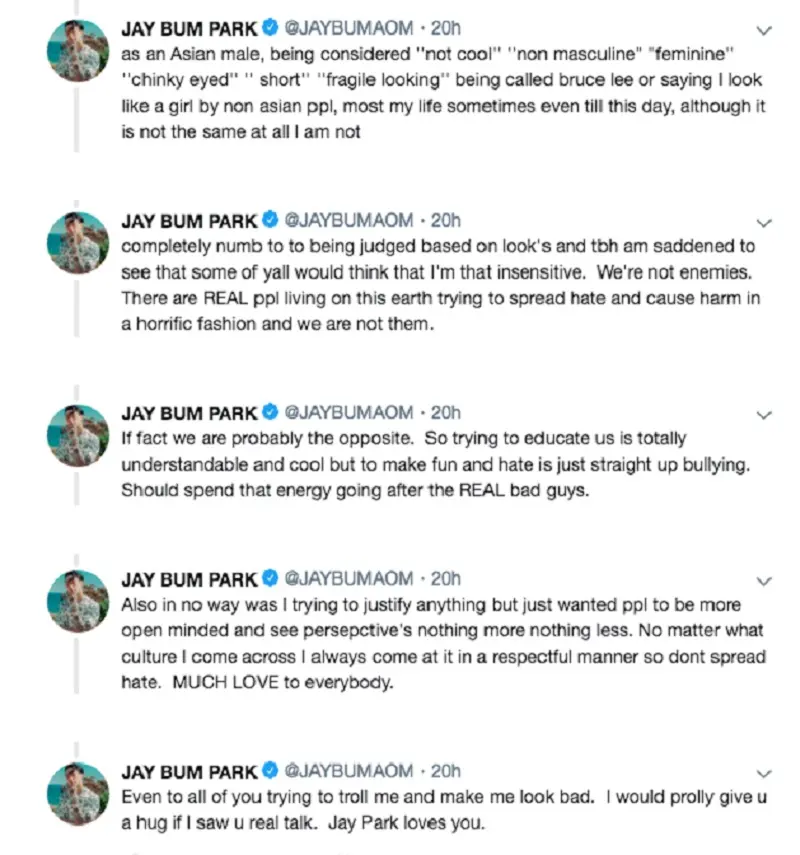Open the 20h timestamp on the 'If fact we are' tweet
The width and height of the screenshot is (800, 855).
pyautogui.click(x=445, y=412)
